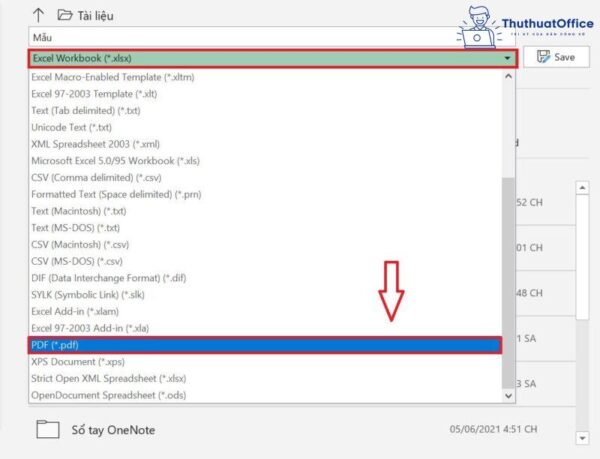Choose PDF (*.pdf) file type
This screenshot has width=600, height=459.
click(x=265, y=345)
